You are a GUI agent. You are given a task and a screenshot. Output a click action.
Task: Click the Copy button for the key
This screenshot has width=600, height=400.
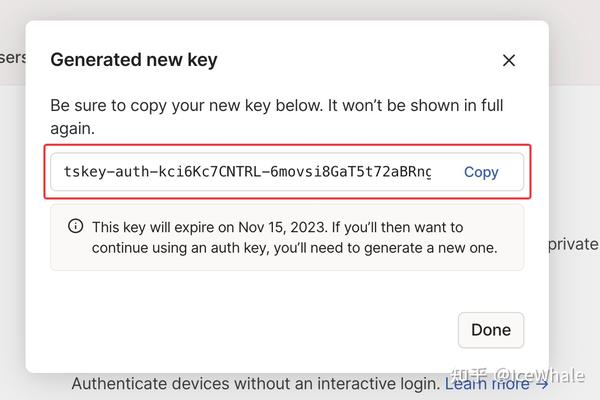(481, 172)
